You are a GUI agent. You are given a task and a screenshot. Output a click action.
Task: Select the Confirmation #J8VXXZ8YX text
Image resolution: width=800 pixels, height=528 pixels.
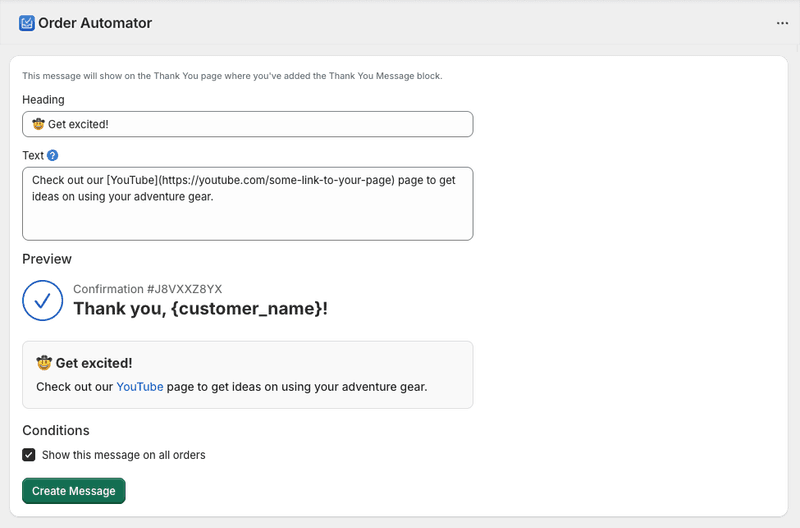coord(147,289)
